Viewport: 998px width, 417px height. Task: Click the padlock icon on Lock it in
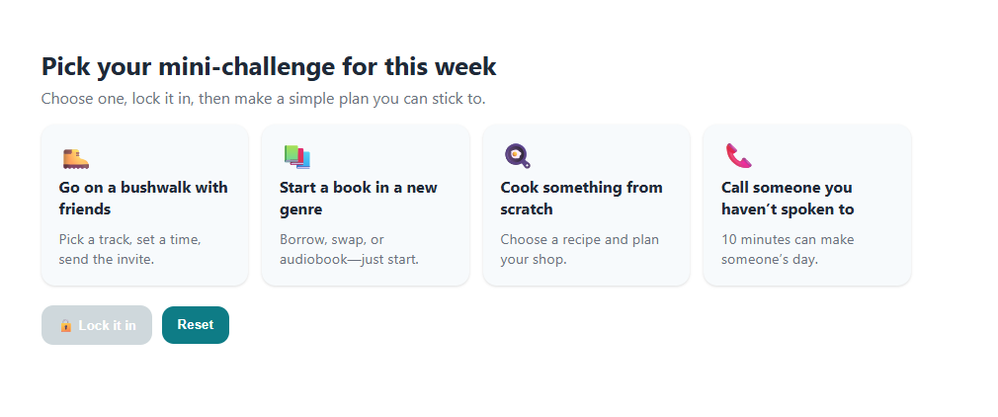pos(66,325)
